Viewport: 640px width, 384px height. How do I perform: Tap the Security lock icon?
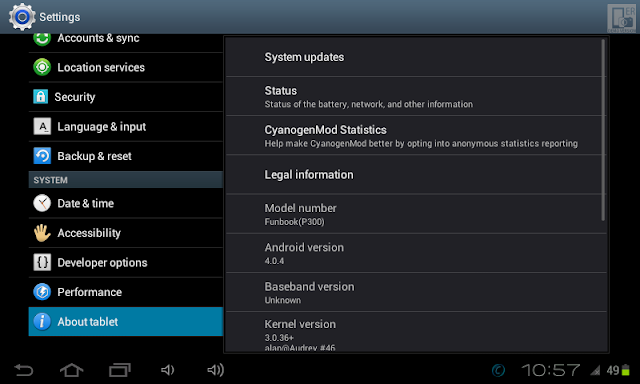(40, 97)
